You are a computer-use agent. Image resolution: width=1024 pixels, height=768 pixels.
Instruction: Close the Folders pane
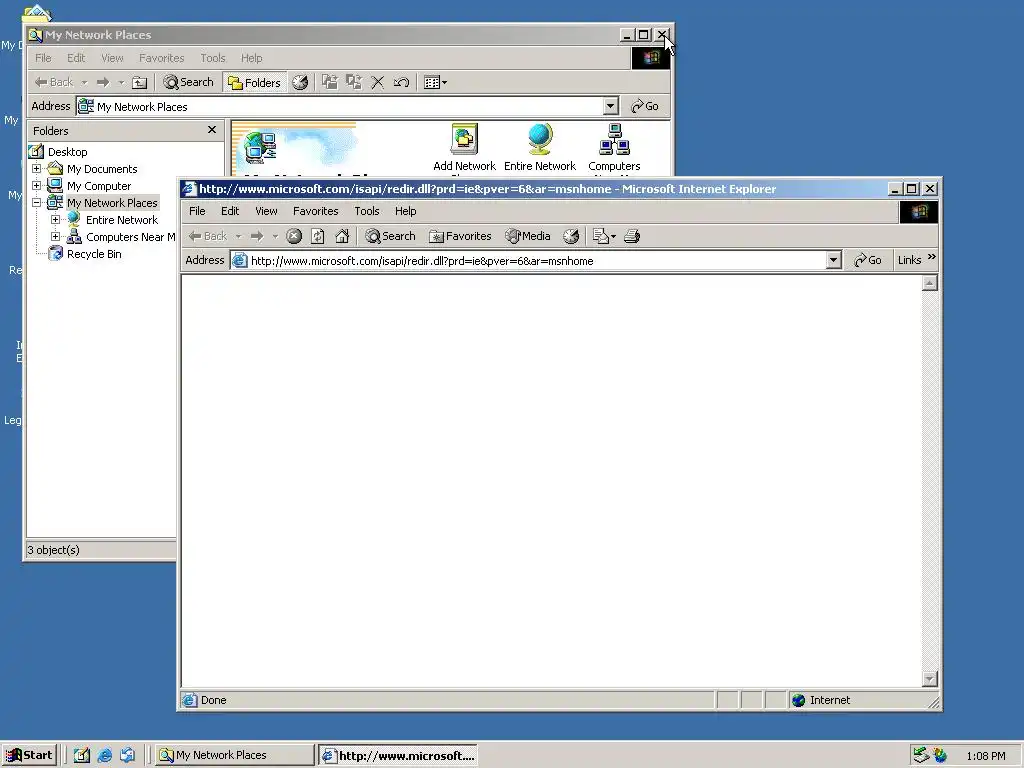[x=212, y=130]
